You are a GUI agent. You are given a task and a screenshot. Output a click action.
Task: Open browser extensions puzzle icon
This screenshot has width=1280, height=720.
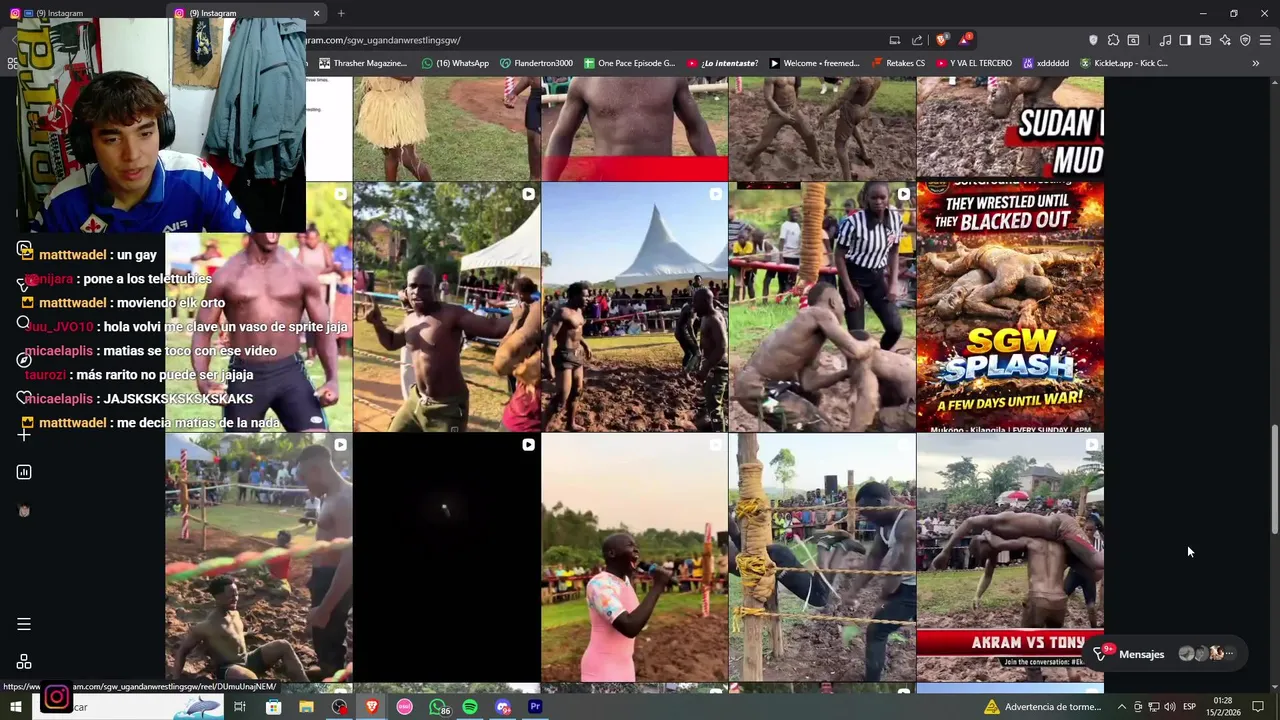[x=1113, y=40]
